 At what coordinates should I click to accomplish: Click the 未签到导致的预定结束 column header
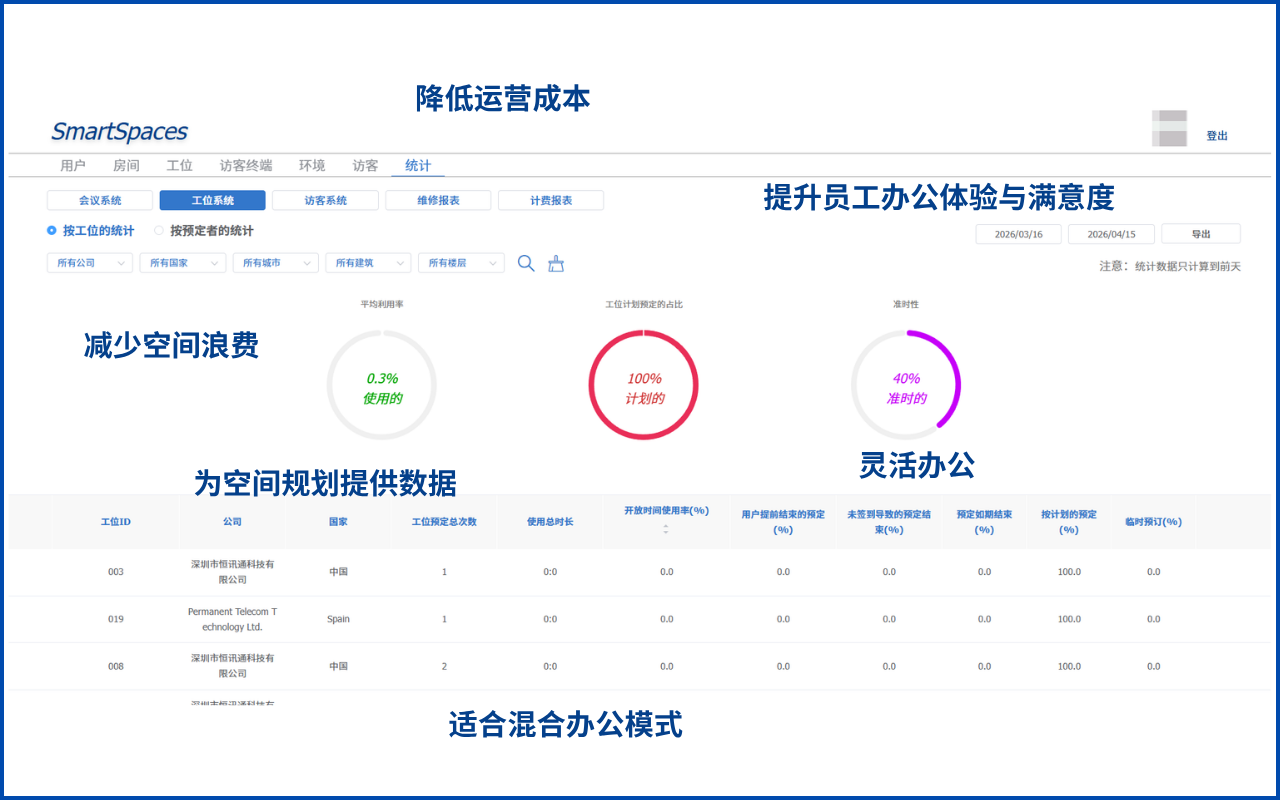(x=889, y=522)
